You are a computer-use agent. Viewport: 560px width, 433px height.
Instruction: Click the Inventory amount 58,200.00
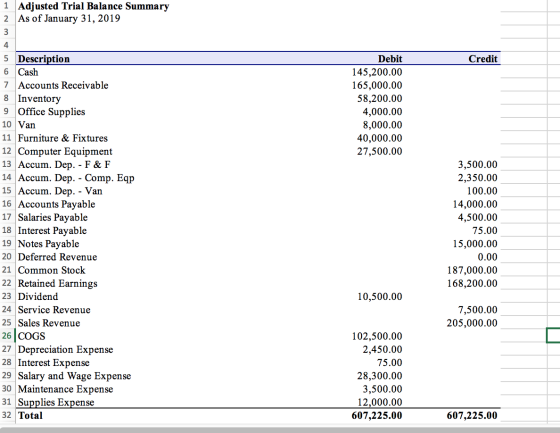[x=380, y=98]
